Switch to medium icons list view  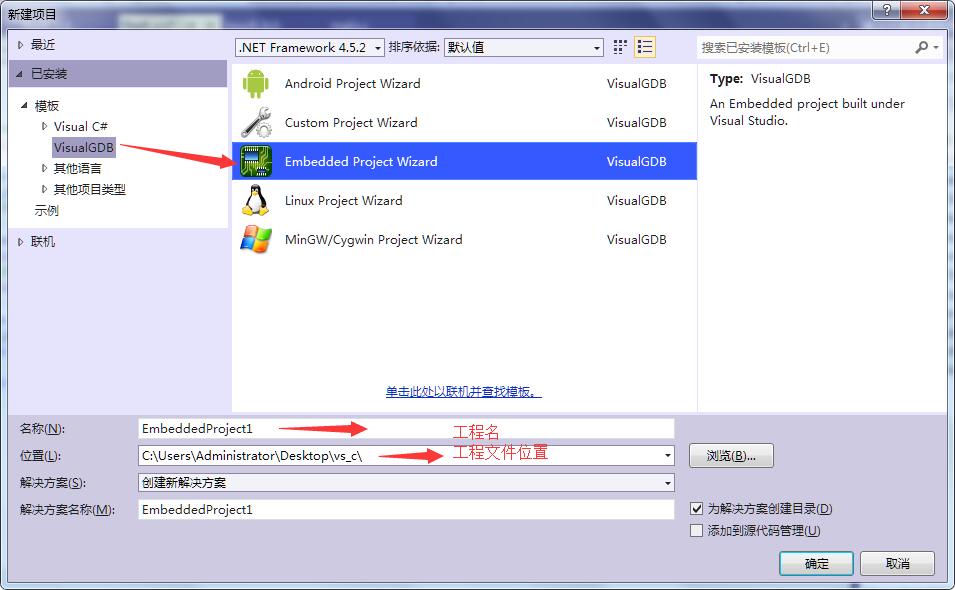point(644,47)
